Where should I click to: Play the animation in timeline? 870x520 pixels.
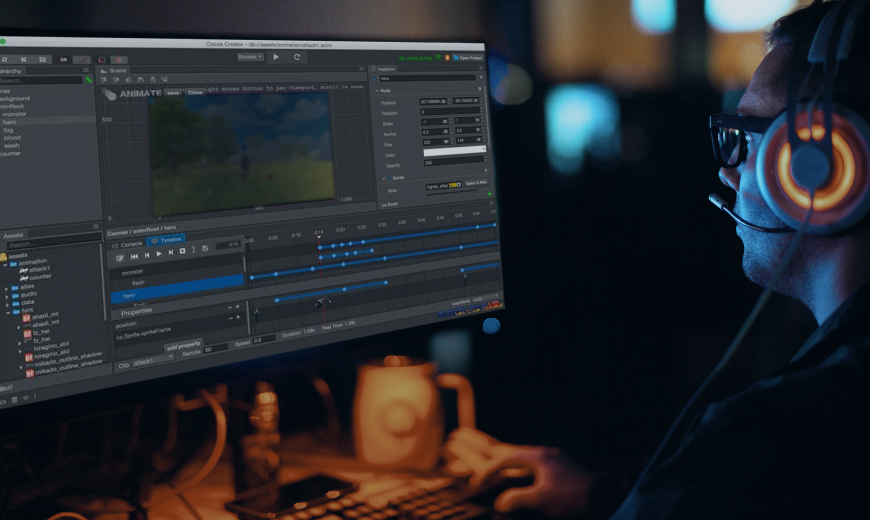click(159, 254)
